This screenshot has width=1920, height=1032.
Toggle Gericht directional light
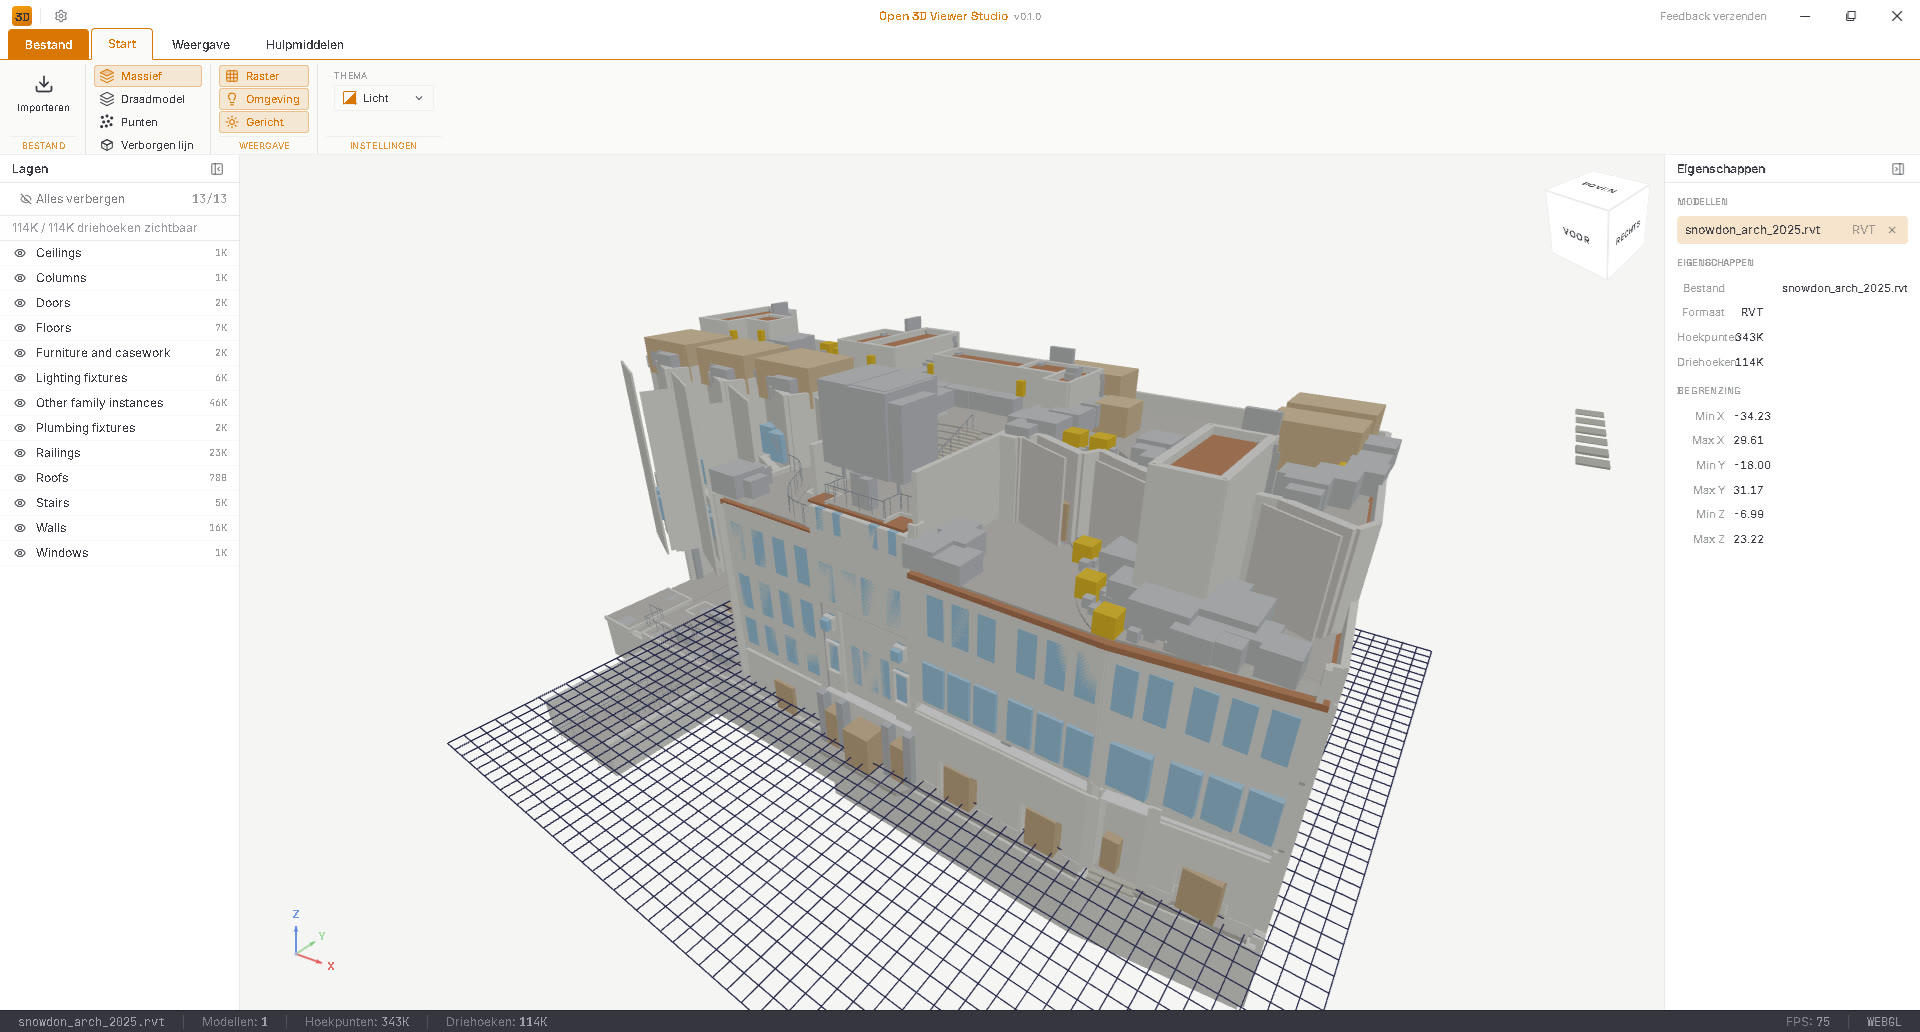(x=264, y=122)
